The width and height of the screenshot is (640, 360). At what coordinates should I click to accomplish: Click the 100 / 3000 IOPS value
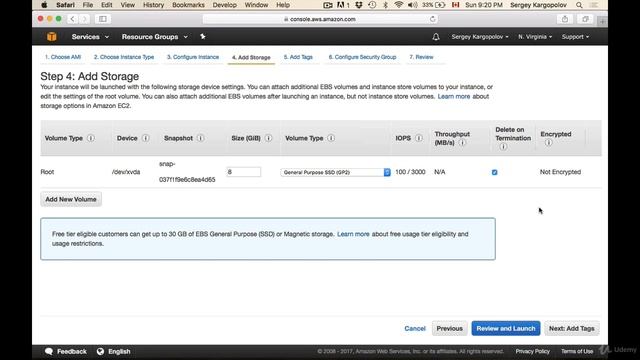410,172
